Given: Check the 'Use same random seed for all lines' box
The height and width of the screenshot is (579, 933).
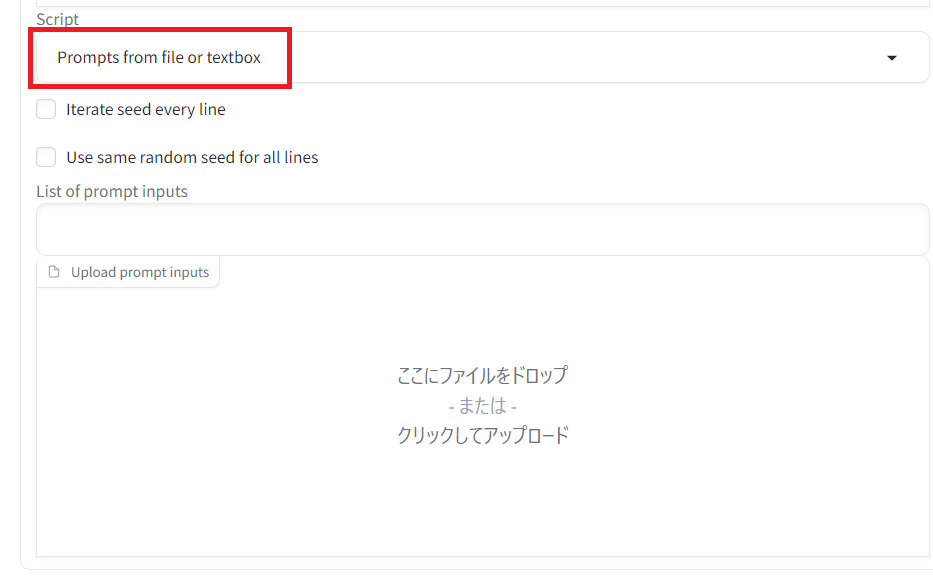Looking at the screenshot, I should tap(46, 157).
